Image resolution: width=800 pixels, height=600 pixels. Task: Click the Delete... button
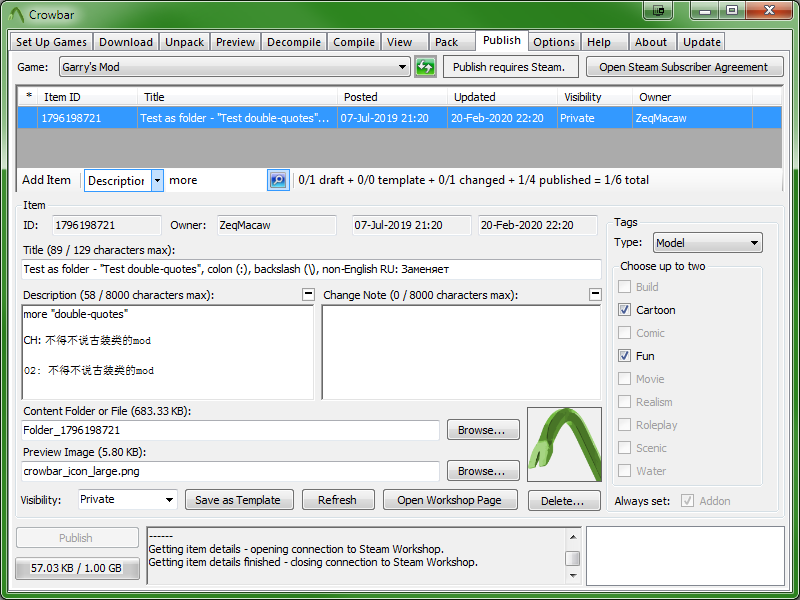coord(563,501)
